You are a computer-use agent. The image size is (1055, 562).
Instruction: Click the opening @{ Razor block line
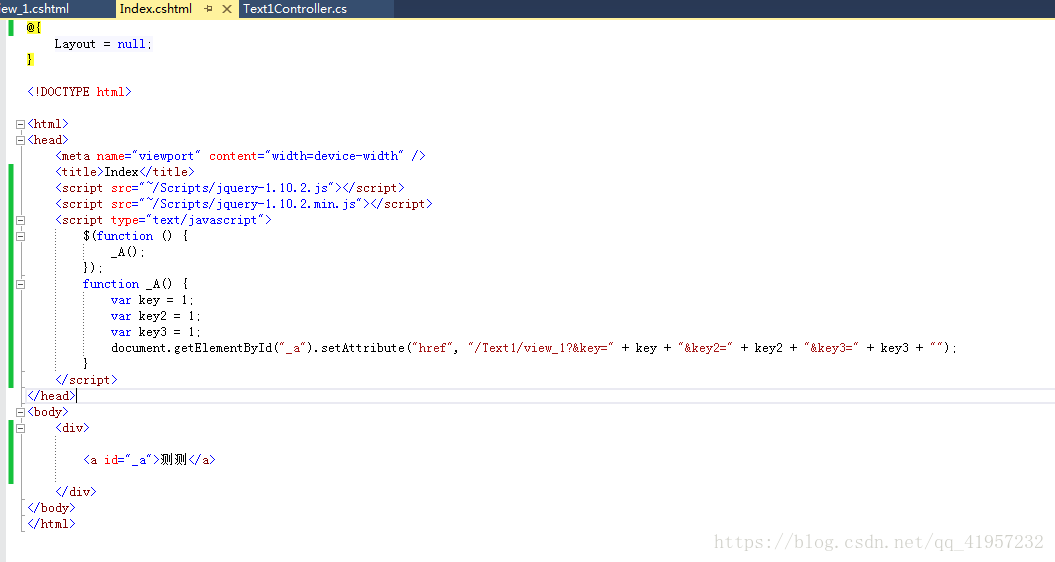[34, 28]
